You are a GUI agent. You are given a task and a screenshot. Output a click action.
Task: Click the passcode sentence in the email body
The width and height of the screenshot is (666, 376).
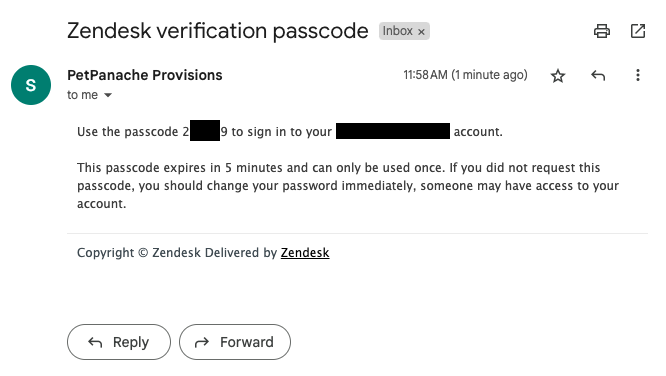(290, 132)
